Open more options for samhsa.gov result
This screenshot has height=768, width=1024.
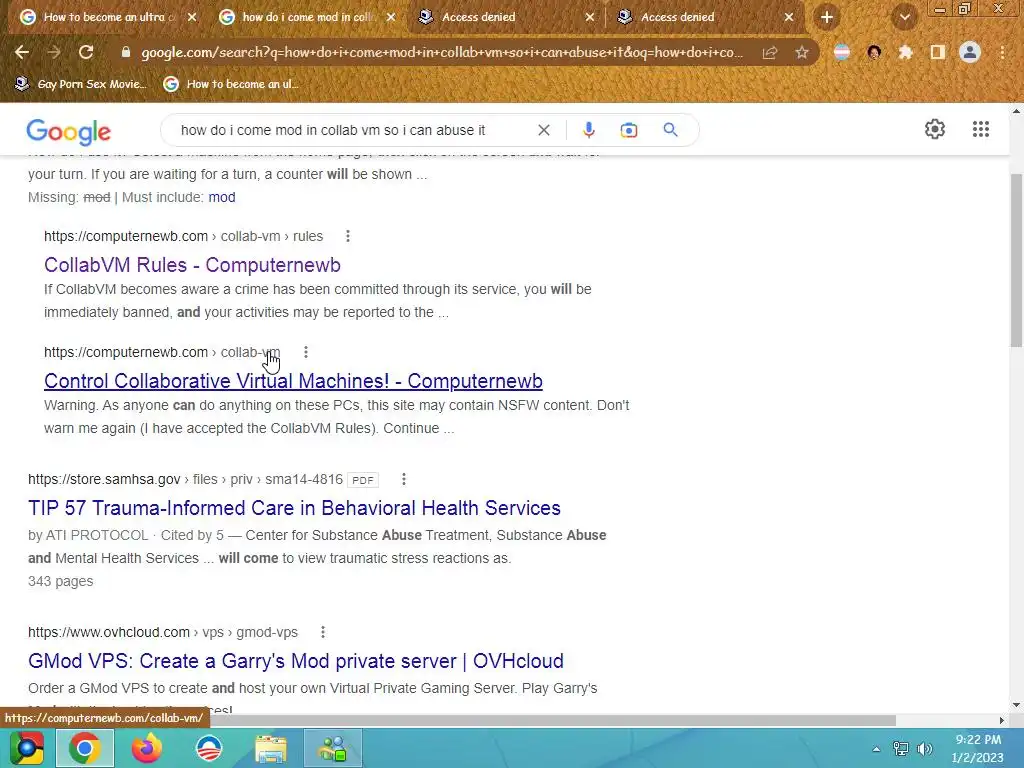pyautogui.click(x=404, y=479)
